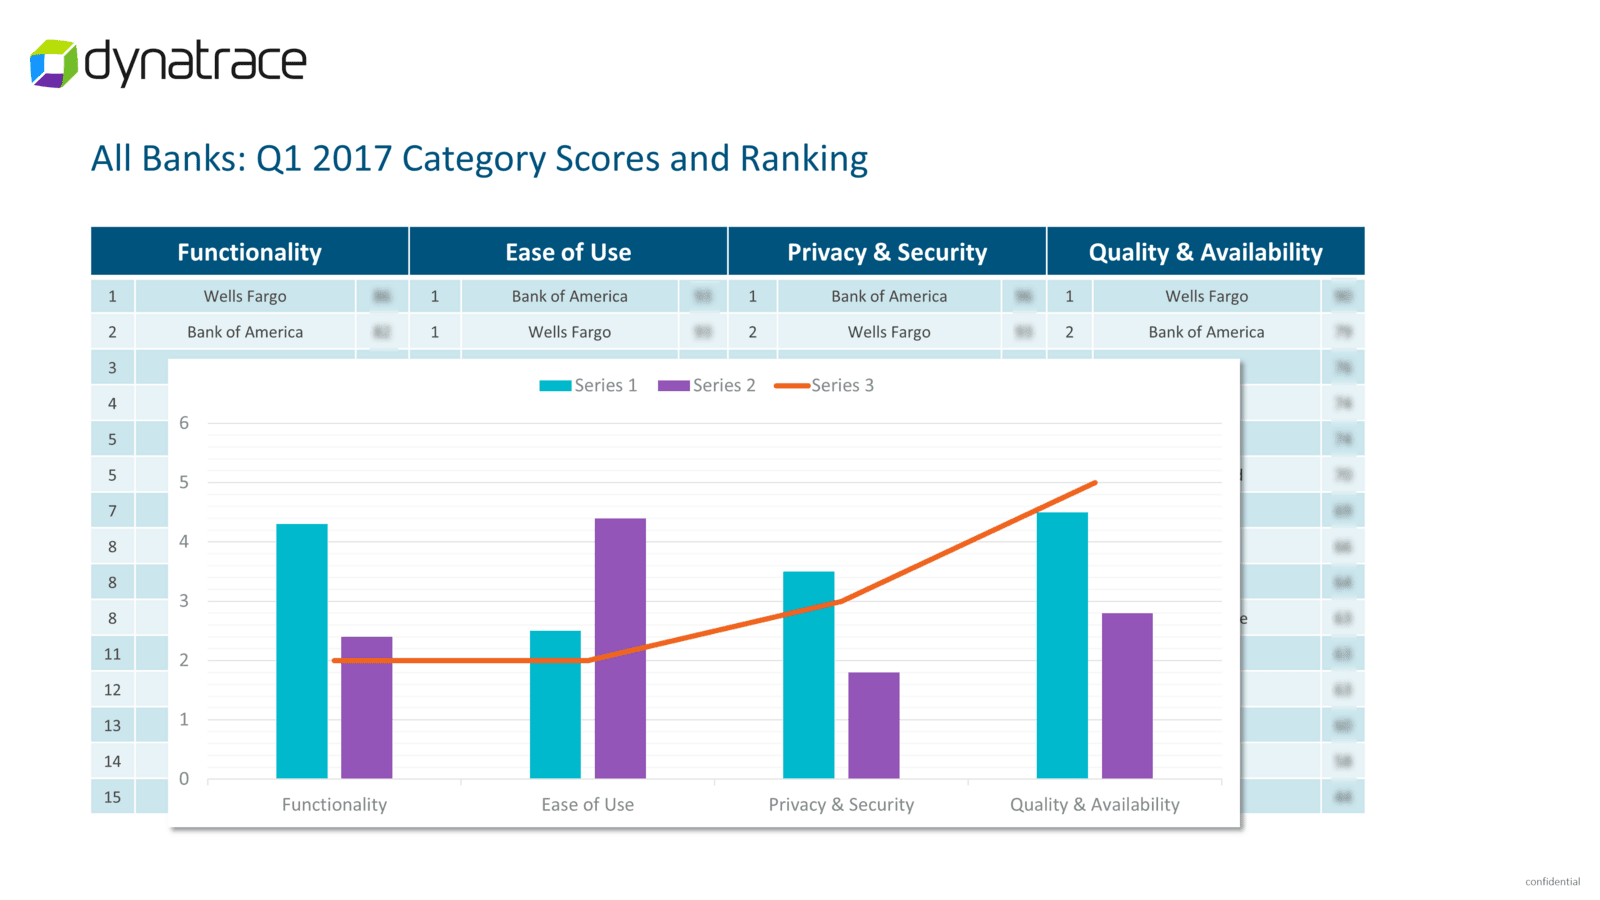Click Bank of America in Privacy & Security column
The width and height of the screenshot is (1600, 900).
point(889,296)
